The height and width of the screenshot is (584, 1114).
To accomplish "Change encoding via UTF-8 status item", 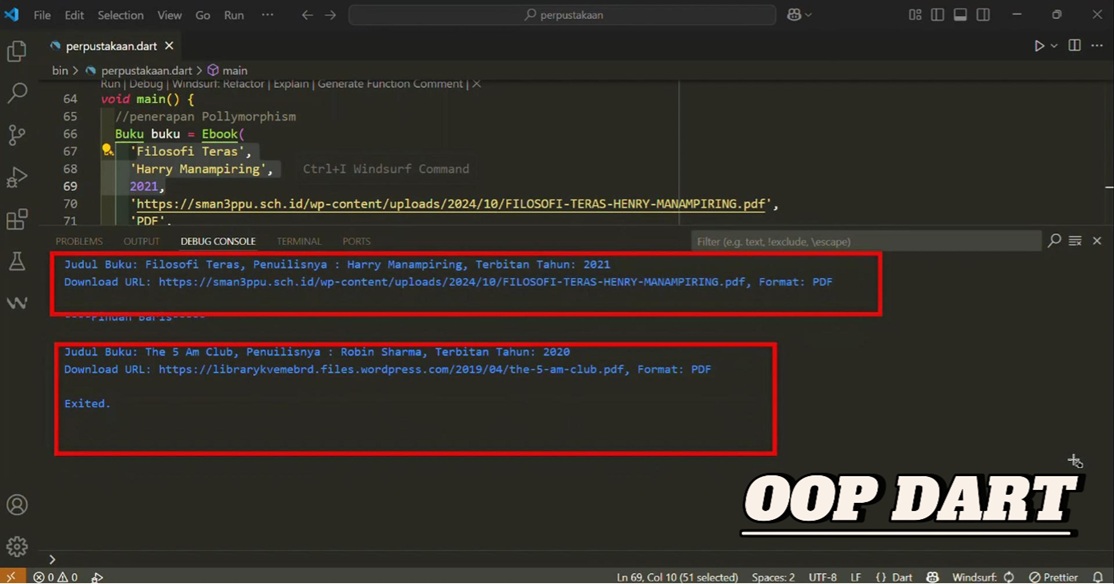I will click(823, 577).
